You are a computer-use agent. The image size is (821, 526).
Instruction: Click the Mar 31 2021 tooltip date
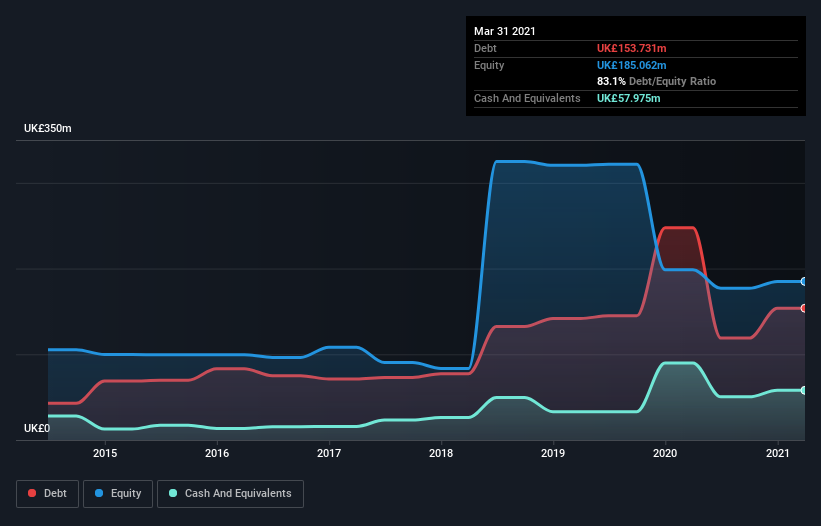click(505, 31)
